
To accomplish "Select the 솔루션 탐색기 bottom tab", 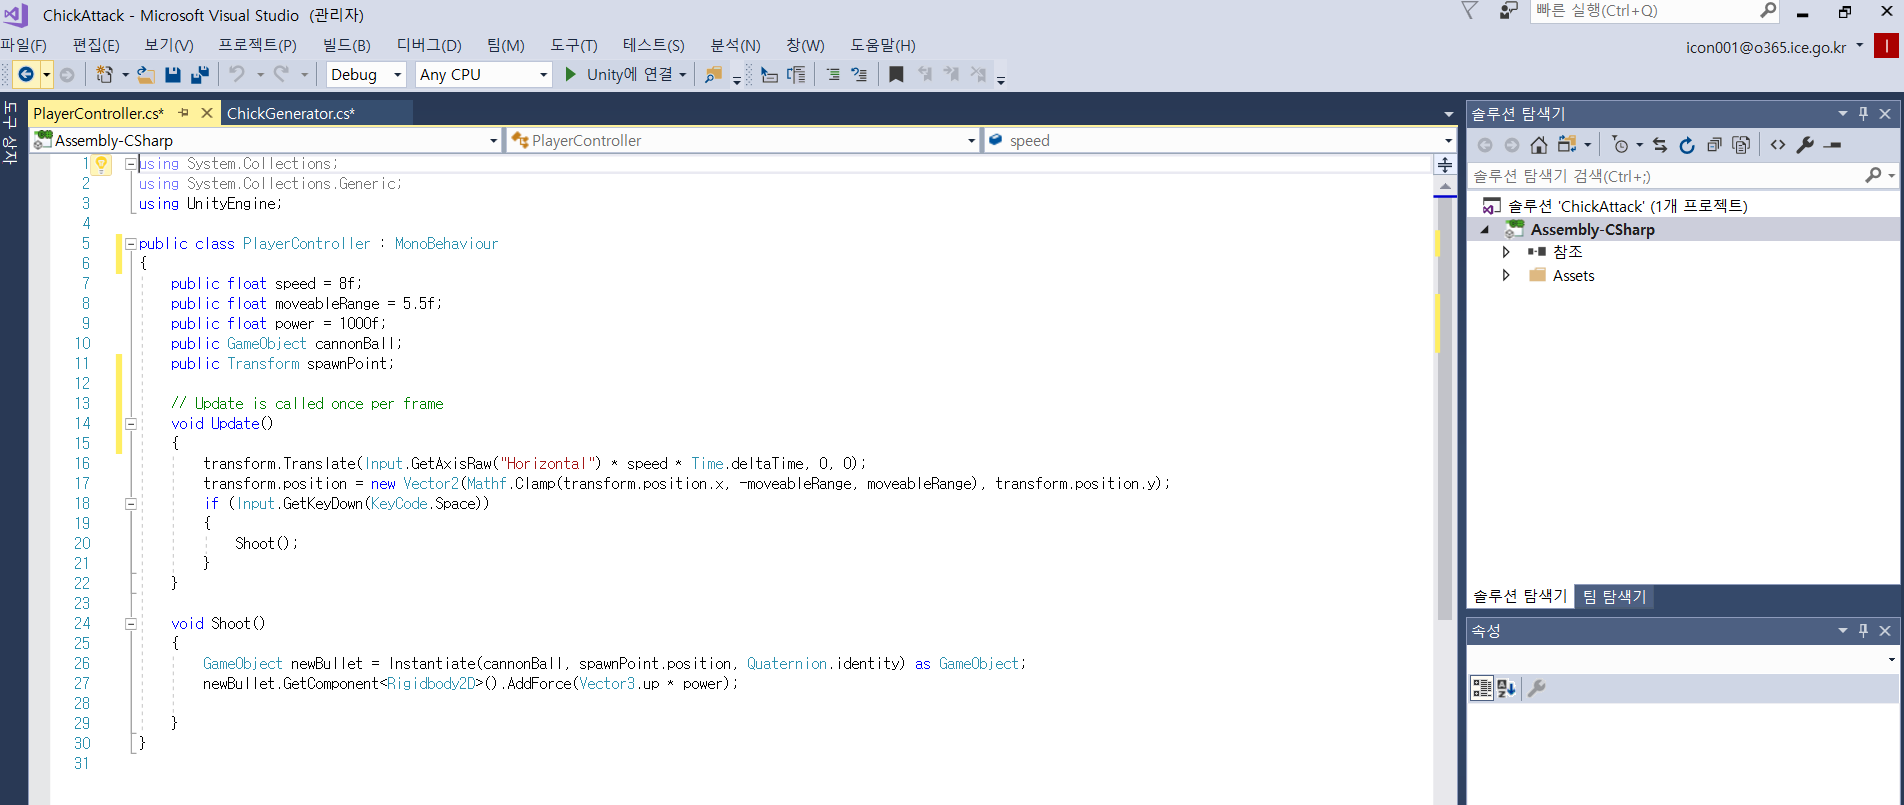I will click(1520, 597).
